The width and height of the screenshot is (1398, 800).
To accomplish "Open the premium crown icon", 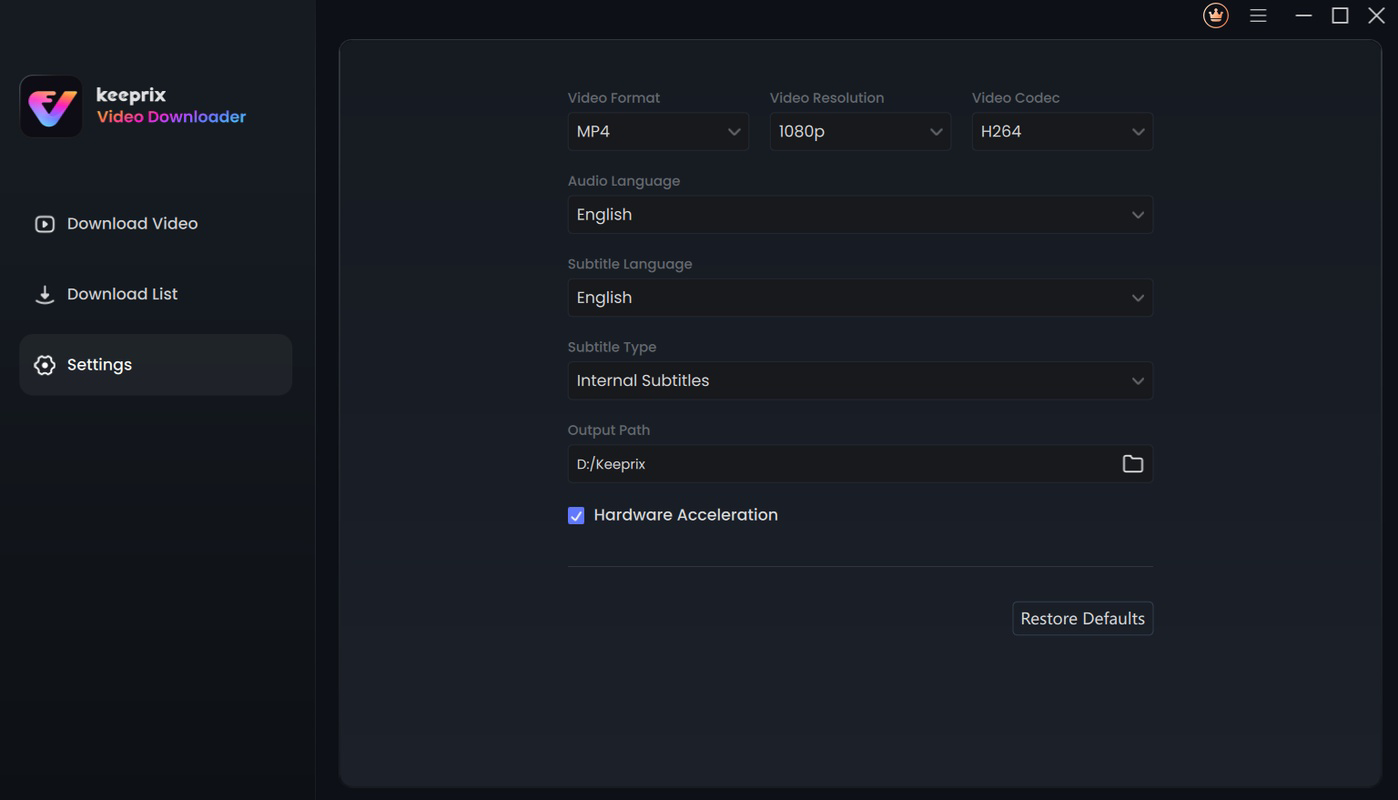I will point(1215,15).
